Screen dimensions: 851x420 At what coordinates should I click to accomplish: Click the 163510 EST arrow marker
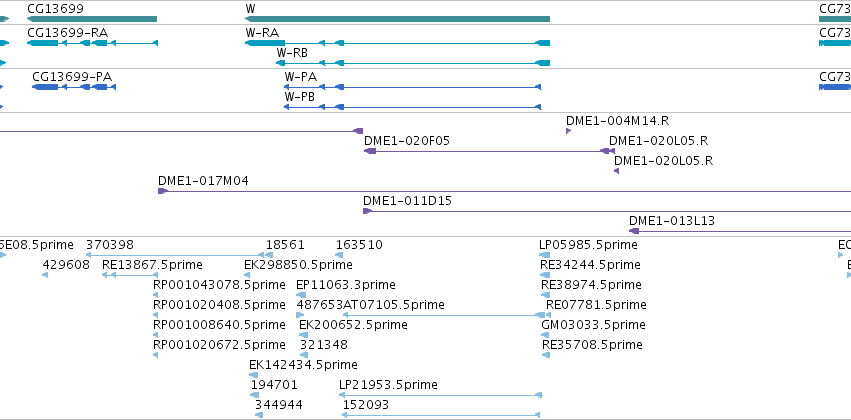[x=339, y=255]
